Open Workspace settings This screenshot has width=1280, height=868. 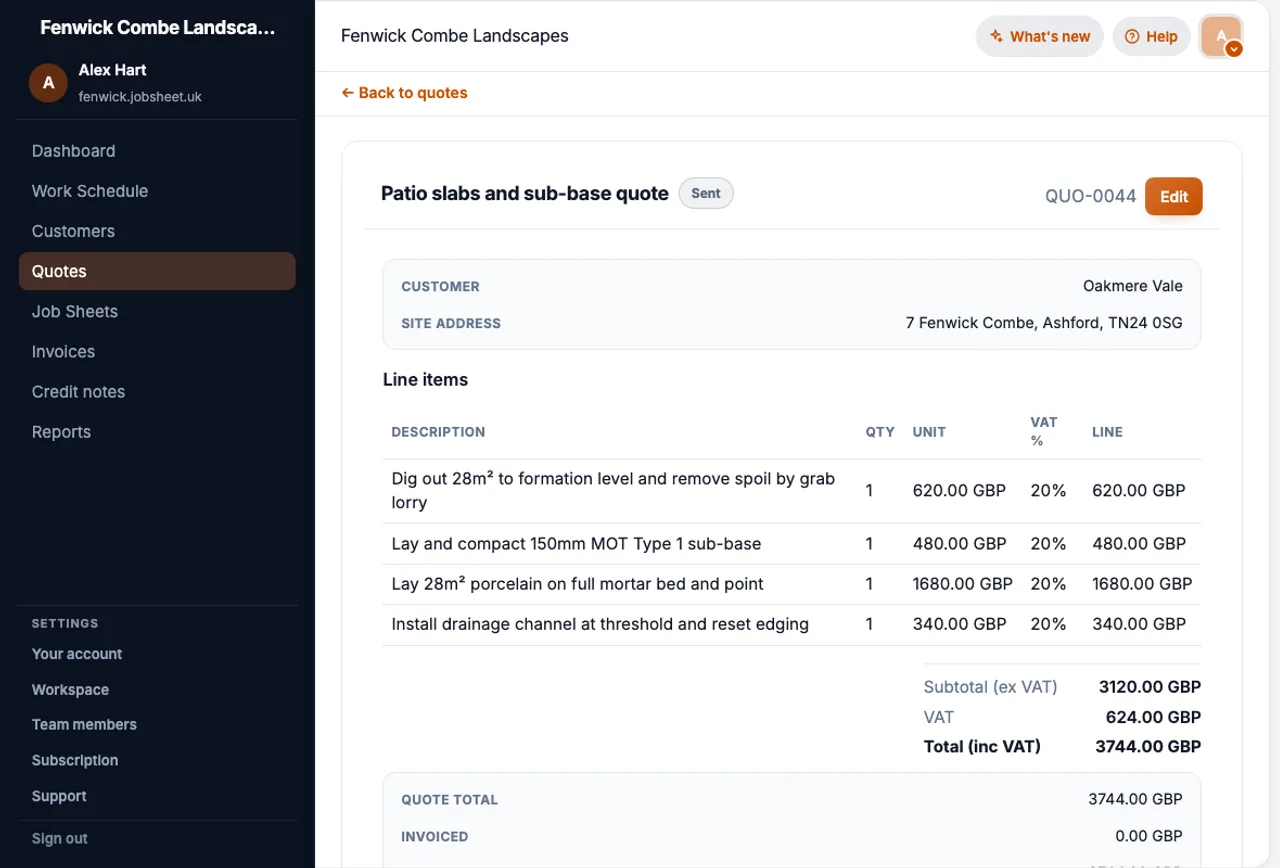(70, 690)
